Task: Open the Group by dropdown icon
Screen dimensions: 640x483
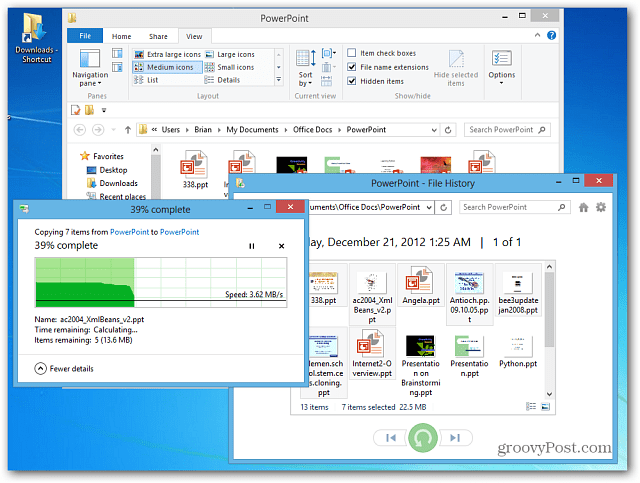Action: coord(329,53)
